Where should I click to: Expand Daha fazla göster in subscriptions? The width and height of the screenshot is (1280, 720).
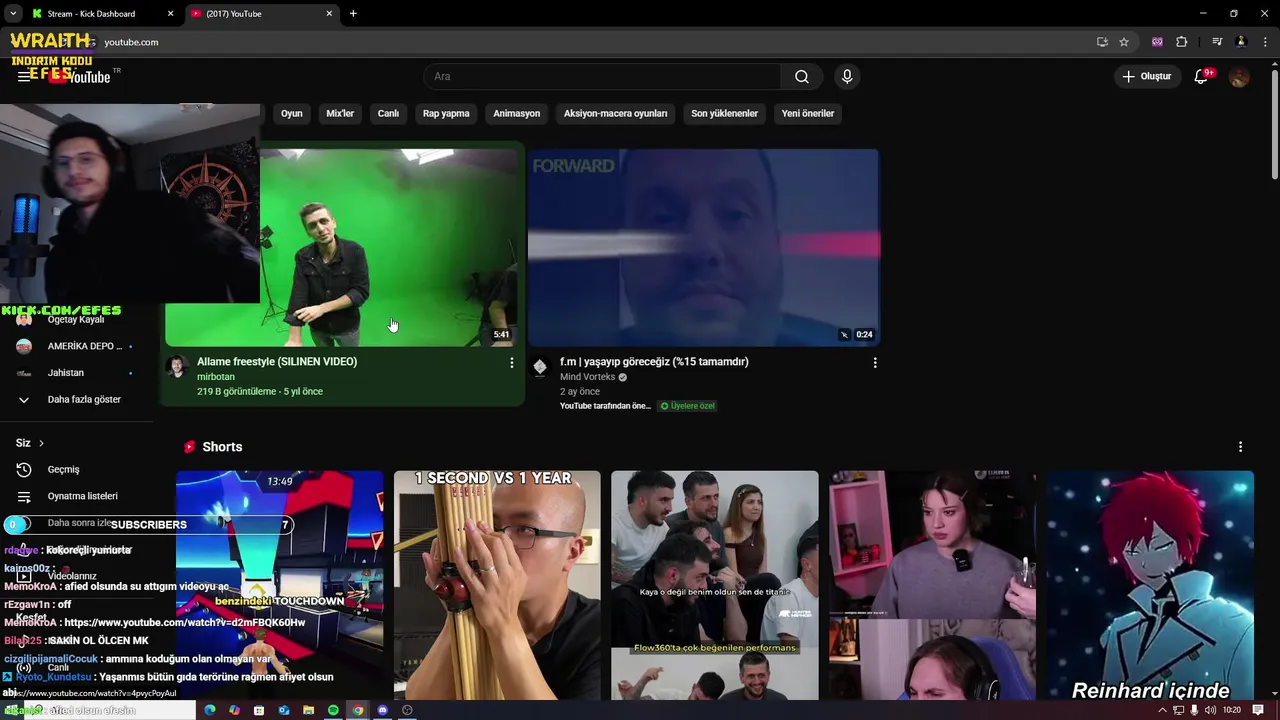pyautogui.click(x=84, y=400)
